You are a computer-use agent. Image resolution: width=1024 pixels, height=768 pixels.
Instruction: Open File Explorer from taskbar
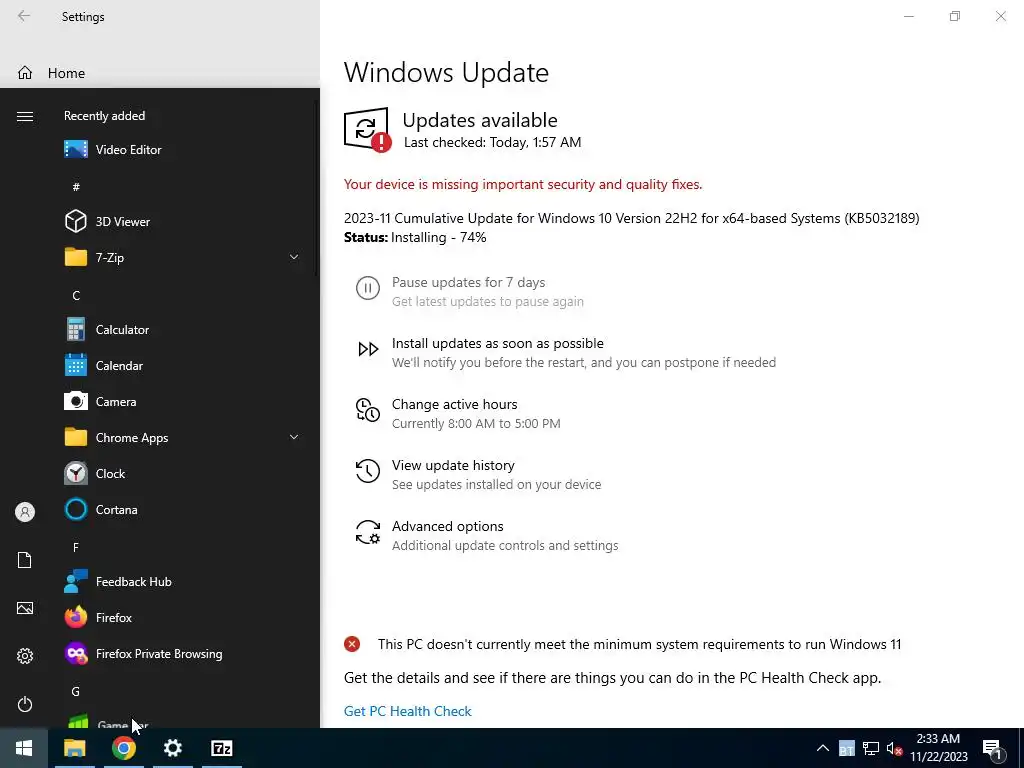[x=74, y=748]
